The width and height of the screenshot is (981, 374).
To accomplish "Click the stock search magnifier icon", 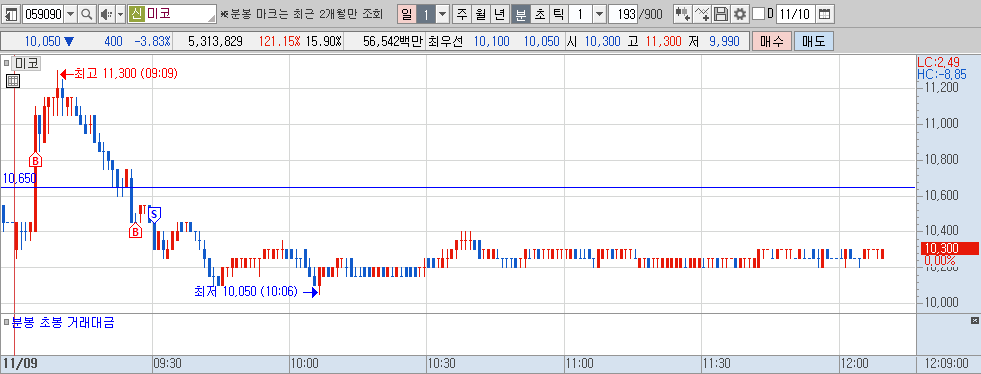I will (88, 14).
